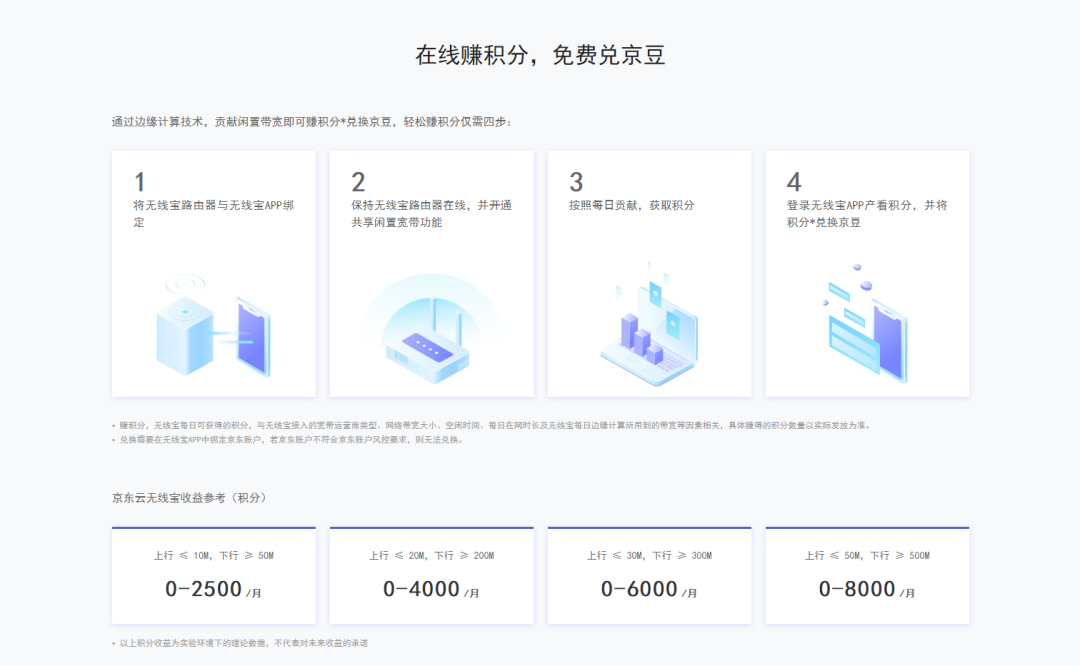Click step number 3
Image resolution: width=1080 pixels, height=666 pixels.
pyautogui.click(x=577, y=183)
